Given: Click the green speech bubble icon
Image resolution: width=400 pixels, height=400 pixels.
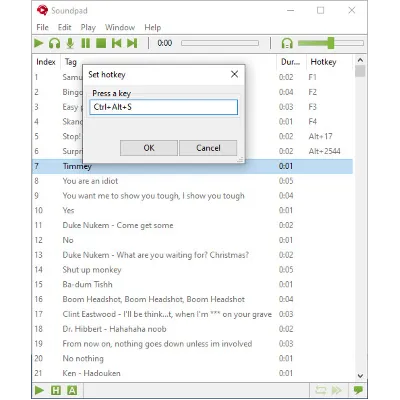Looking at the screenshot, I should [358, 390].
